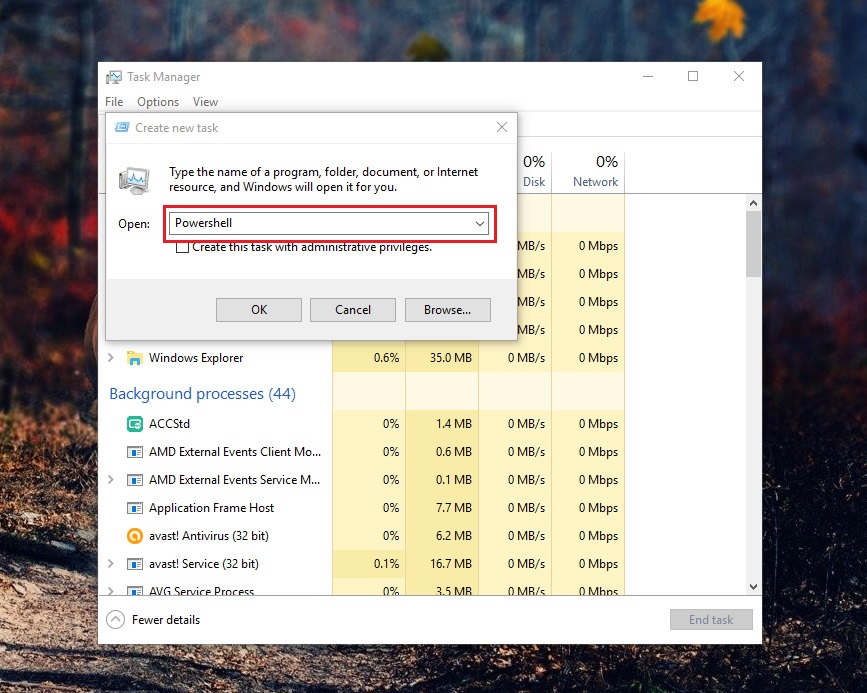
Task: Click the avast! Antivirus orange icon
Action: [135, 536]
